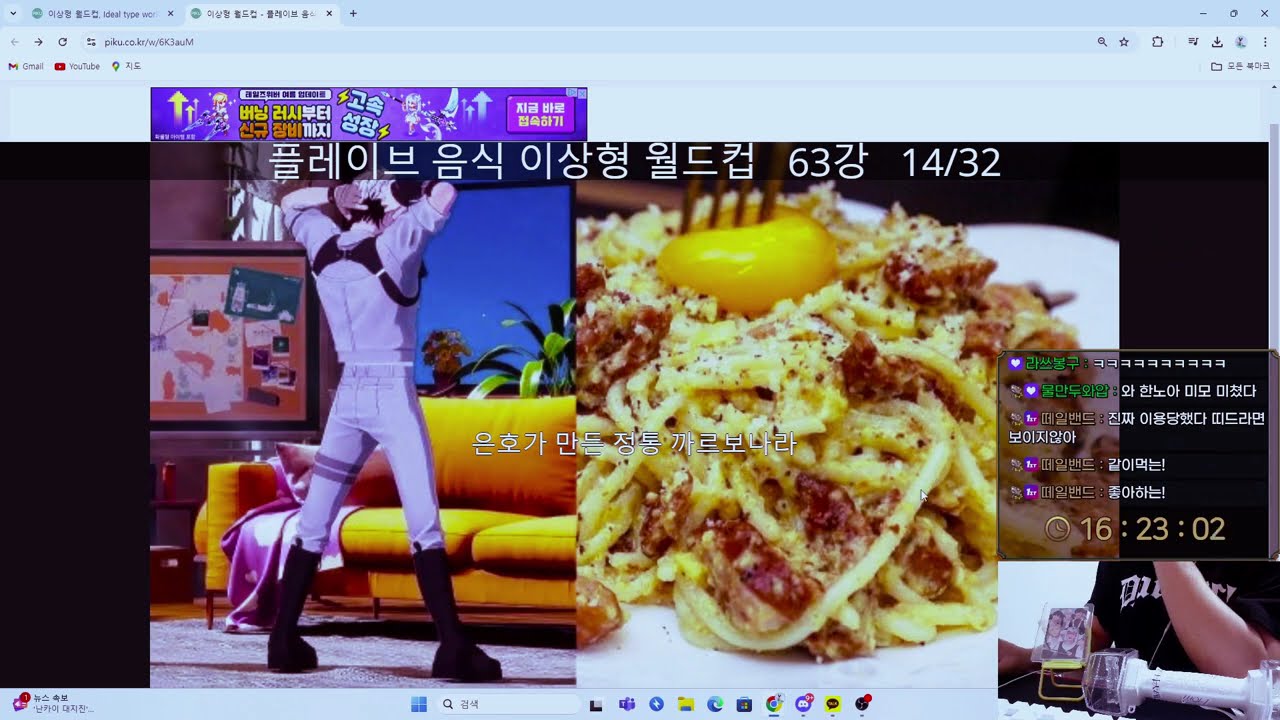
Task: Minimize the Chrome window
Action: pyautogui.click(x=1203, y=13)
